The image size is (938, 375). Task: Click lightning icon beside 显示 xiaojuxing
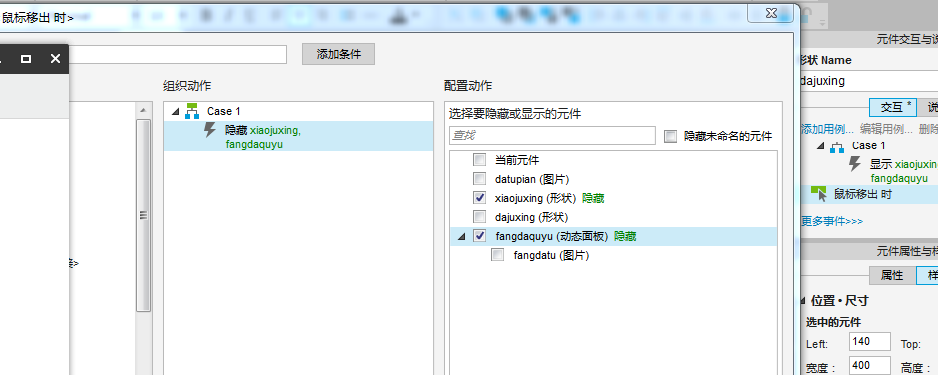point(855,164)
